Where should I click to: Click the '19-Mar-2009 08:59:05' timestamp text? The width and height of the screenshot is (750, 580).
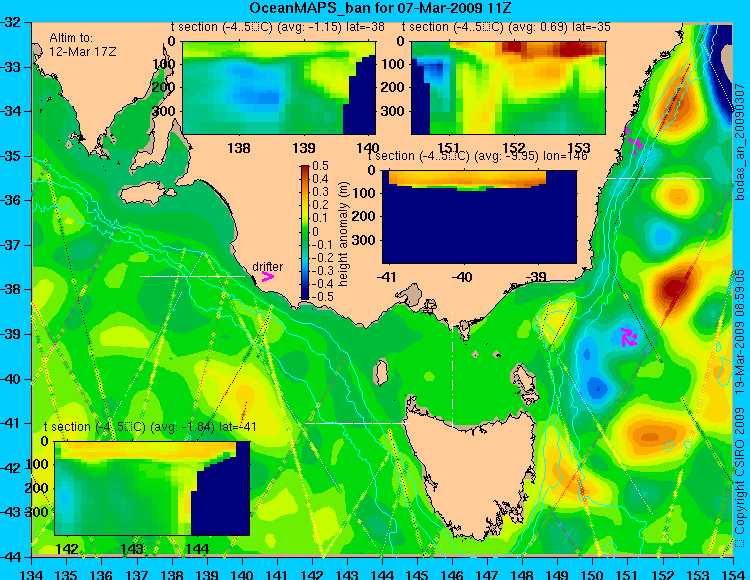click(740, 332)
